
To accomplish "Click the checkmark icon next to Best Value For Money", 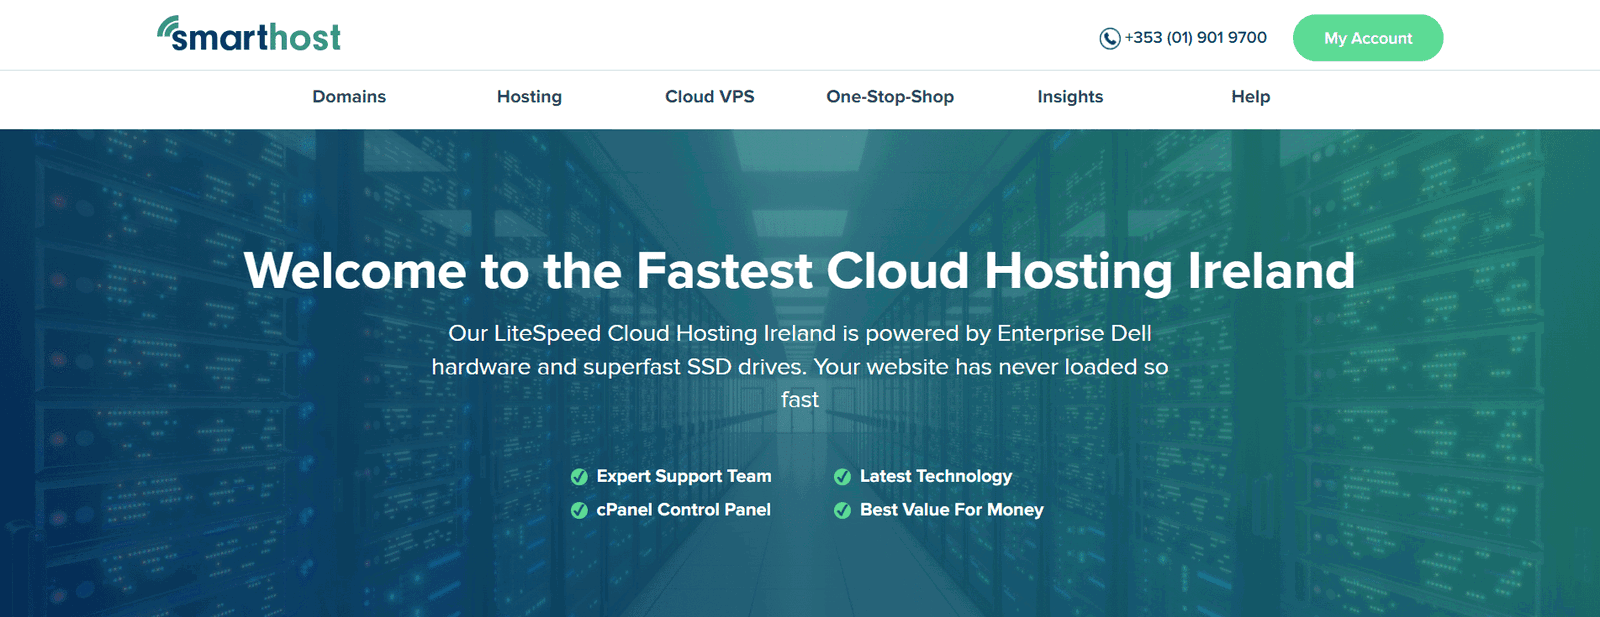I will (x=842, y=510).
